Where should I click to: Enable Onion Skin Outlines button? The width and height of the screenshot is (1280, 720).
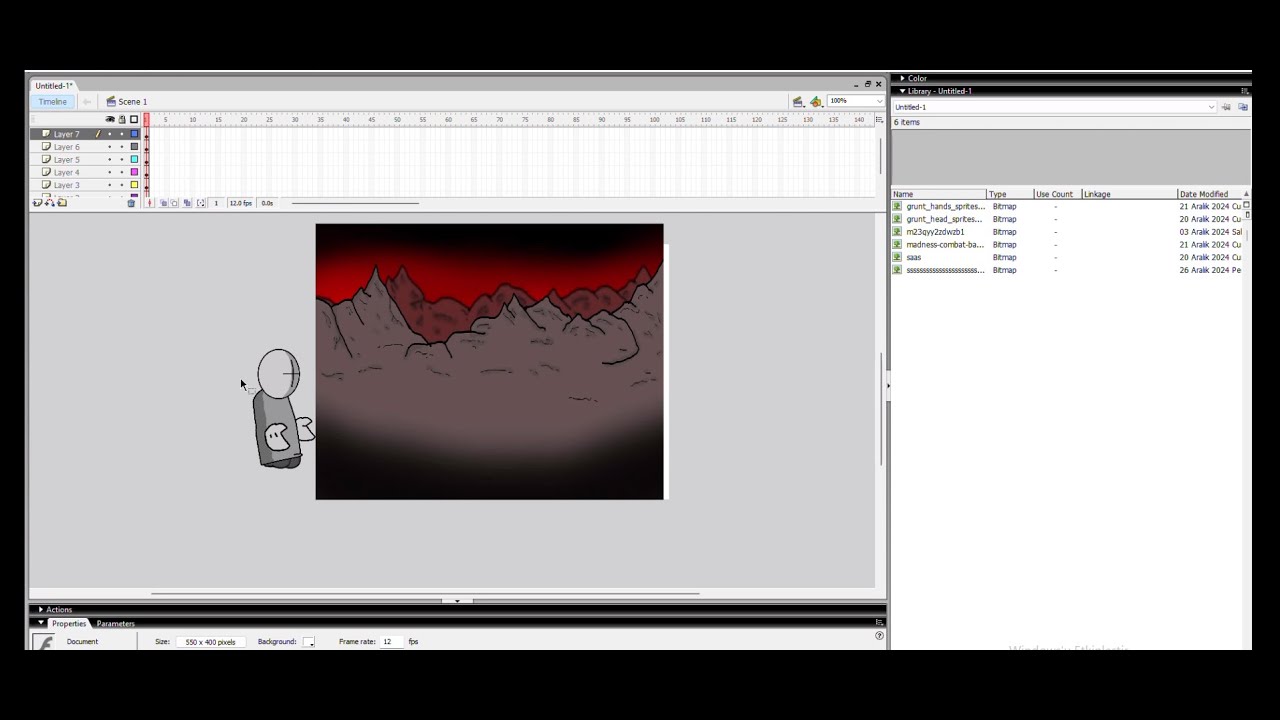(x=174, y=203)
